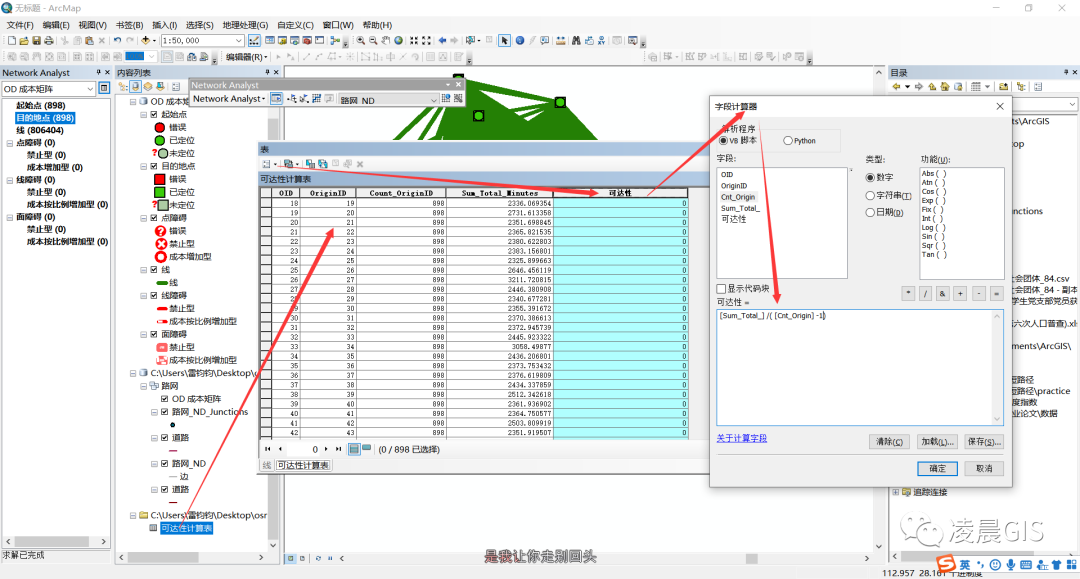Click the Solve icon on Network Analyst toolbar
The height and width of the screenshot is (579, 1080).
(316, 99)
